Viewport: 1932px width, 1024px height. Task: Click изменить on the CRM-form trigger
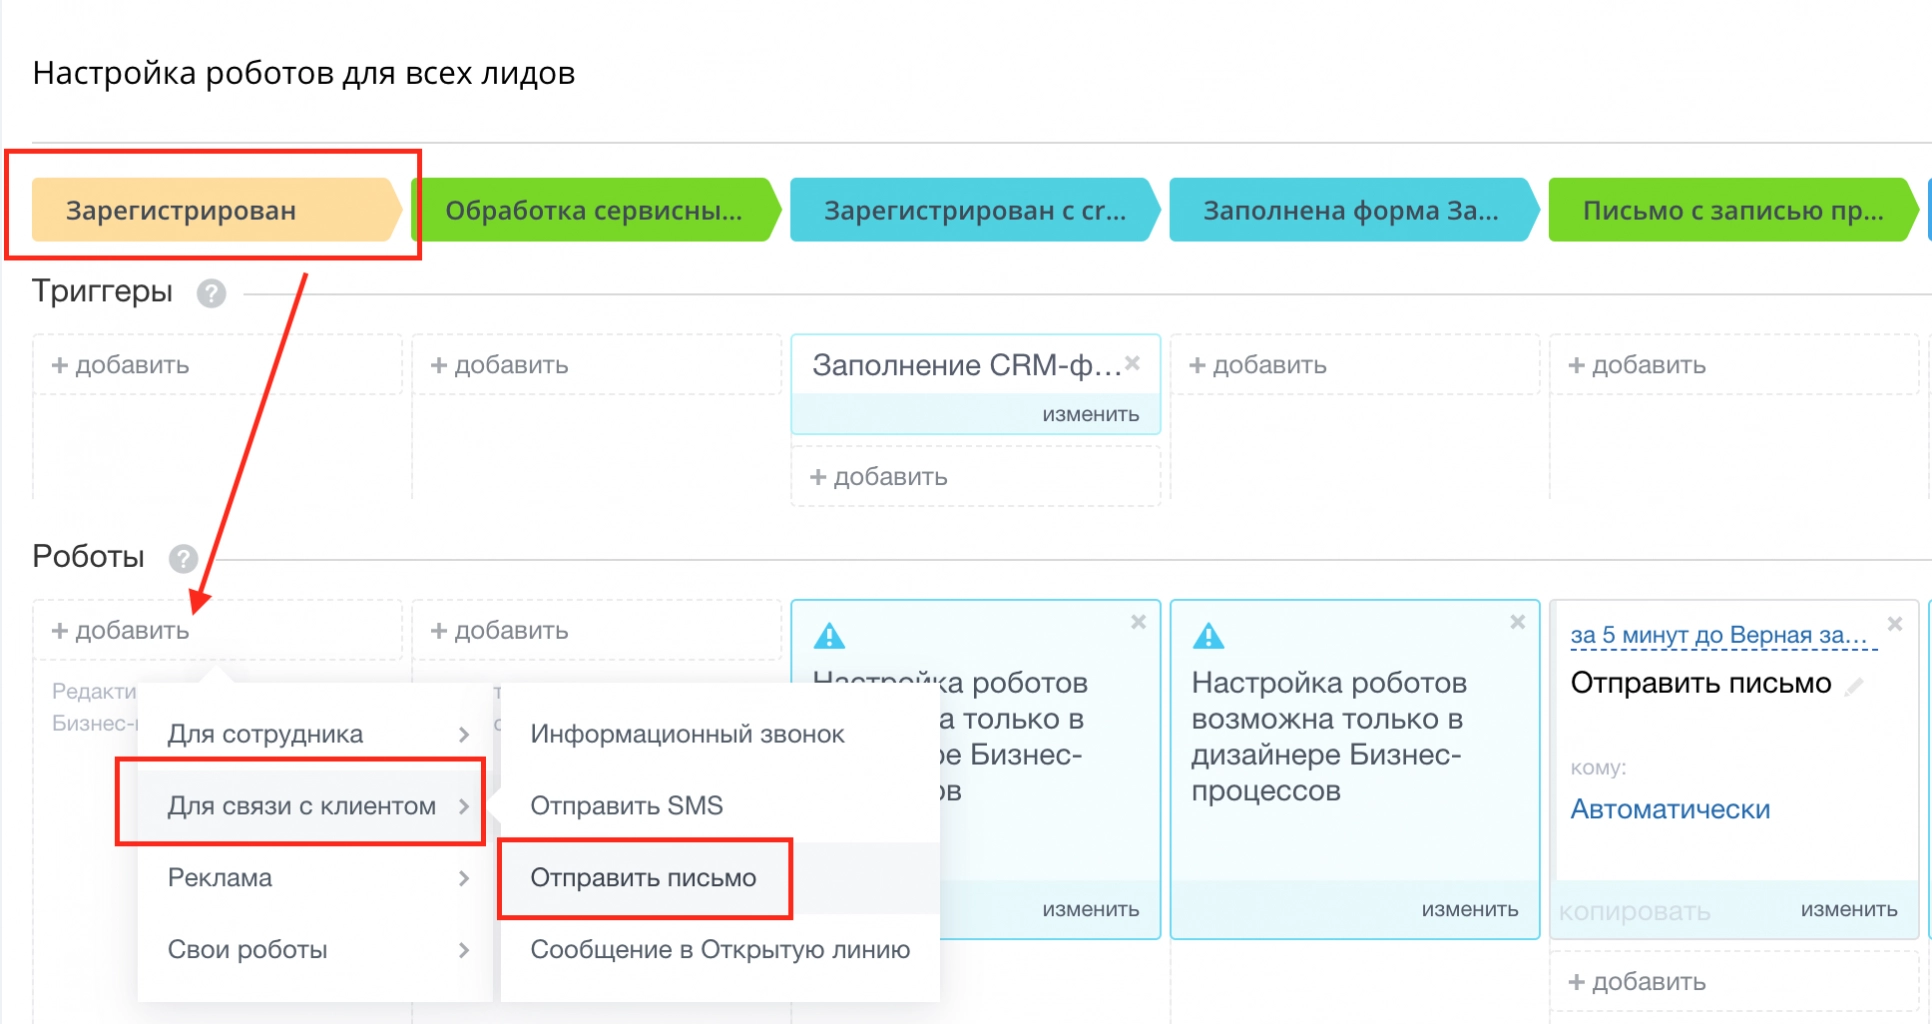[x=1090, y=414]
